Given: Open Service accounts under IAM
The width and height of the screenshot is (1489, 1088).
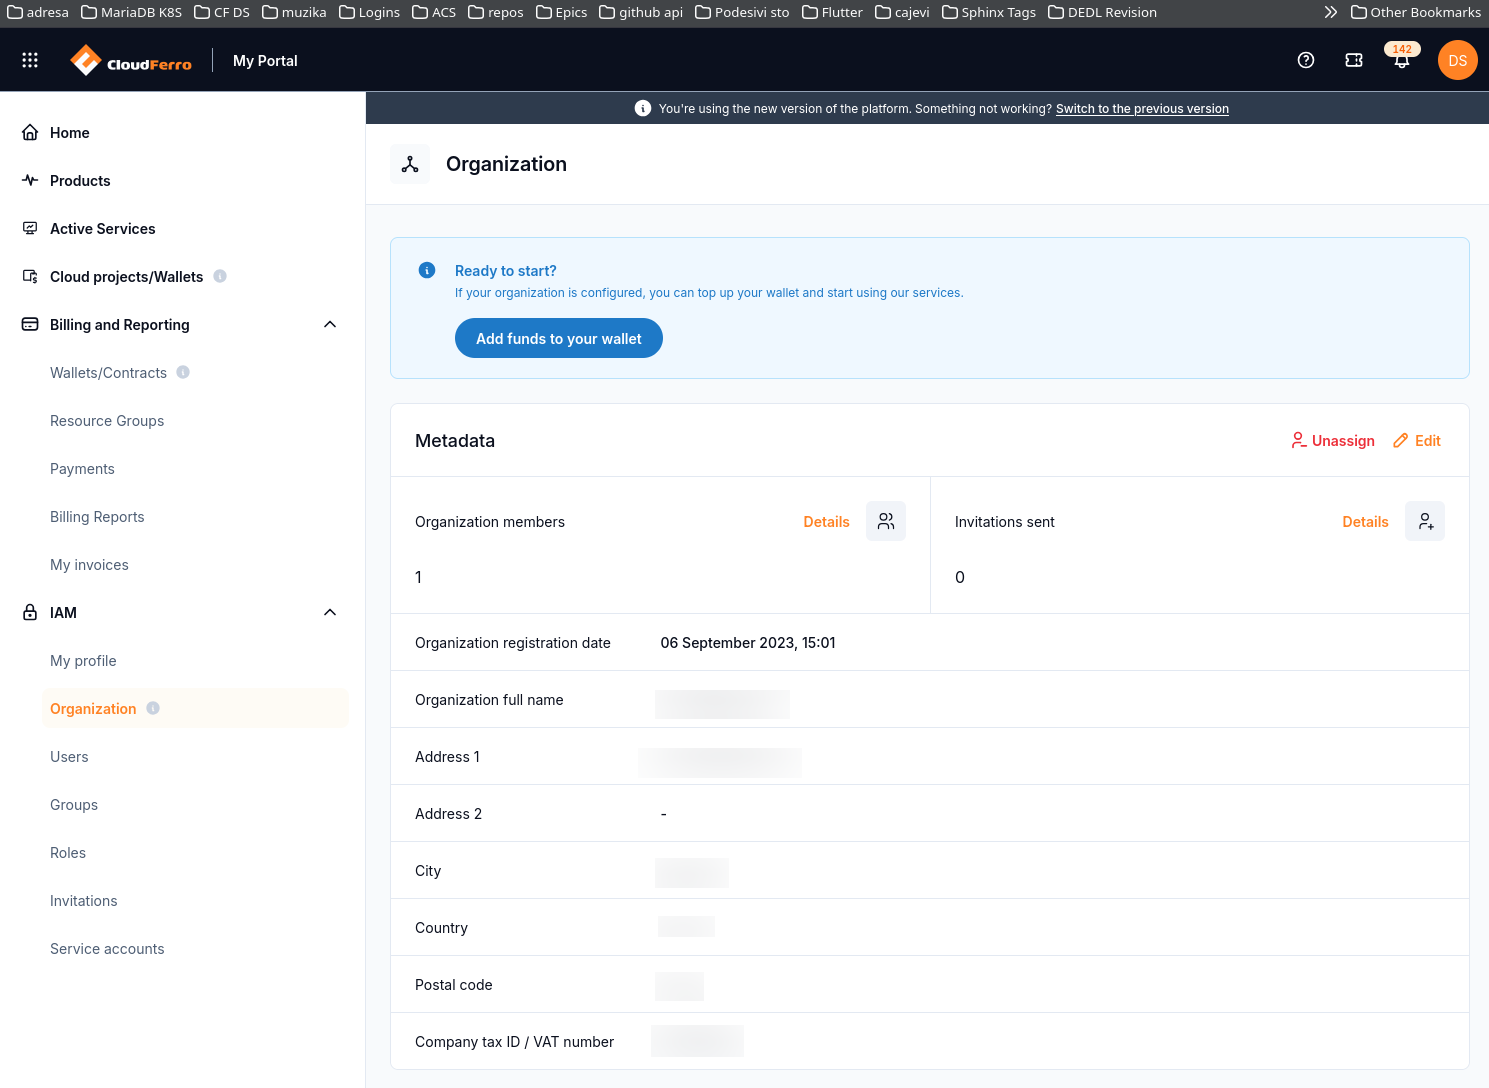Looking at the screenshot, I should (x=107, y=948).
